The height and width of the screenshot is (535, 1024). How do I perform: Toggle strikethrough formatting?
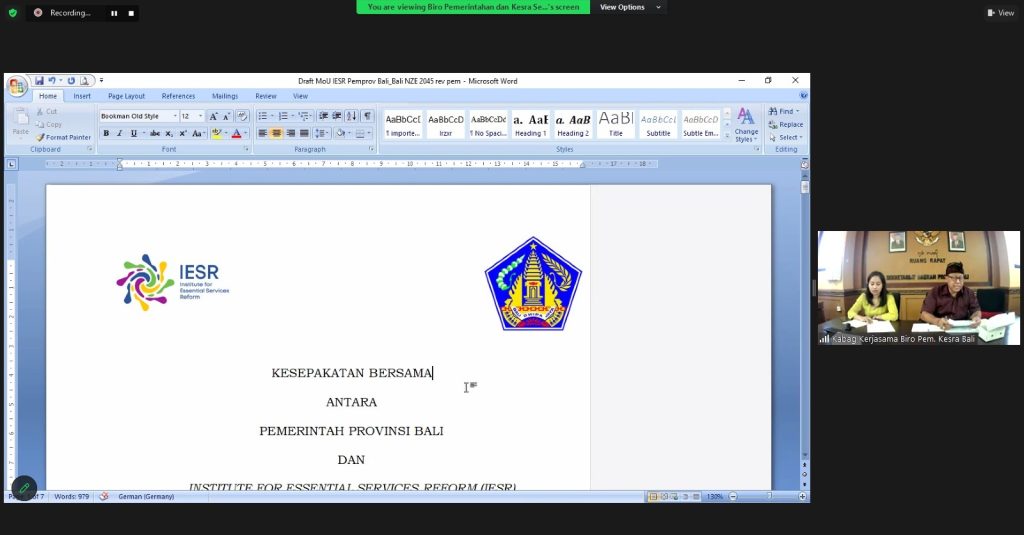[155, 133]
